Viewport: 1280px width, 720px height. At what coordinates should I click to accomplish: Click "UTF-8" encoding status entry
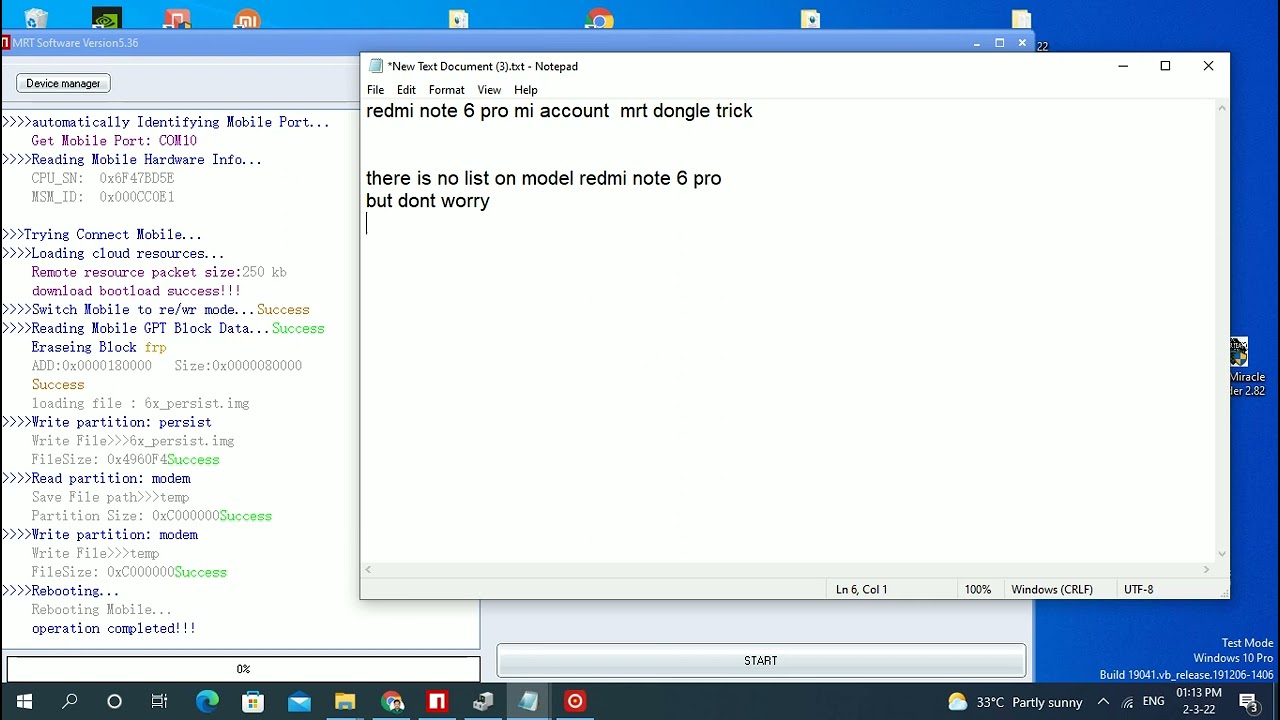tap(1139, 590)
